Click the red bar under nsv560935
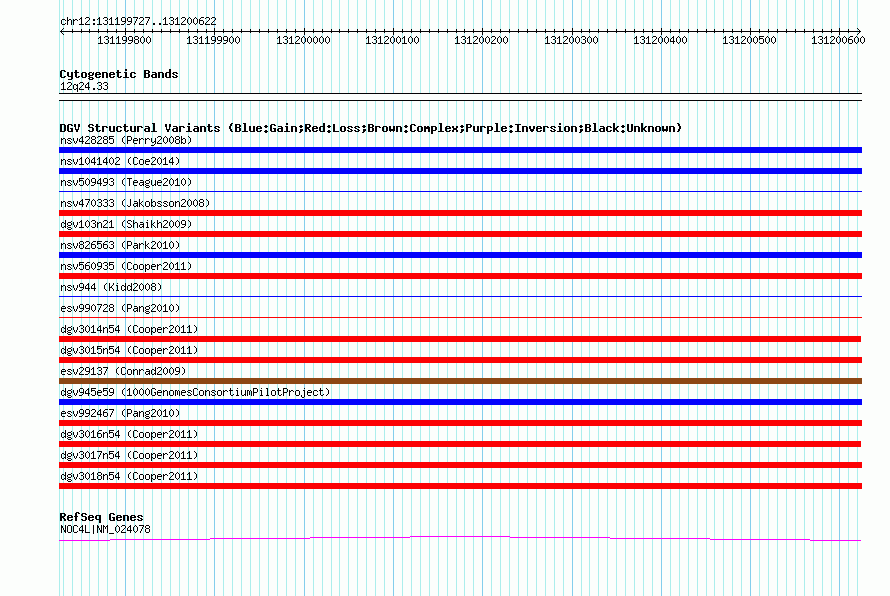 [x=460, y=276]
